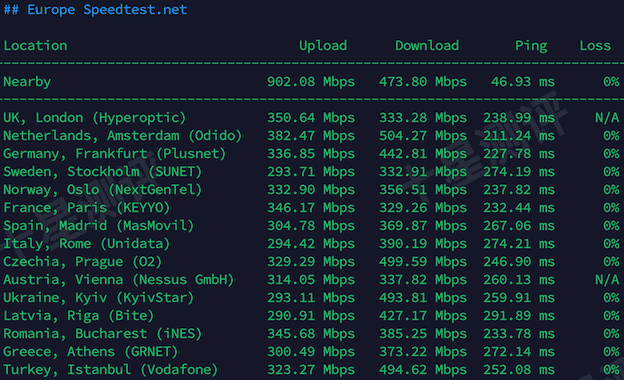The image size is (624, 380).
Task: Click download value '390.19 Mbps'
Action: point(423,244)
